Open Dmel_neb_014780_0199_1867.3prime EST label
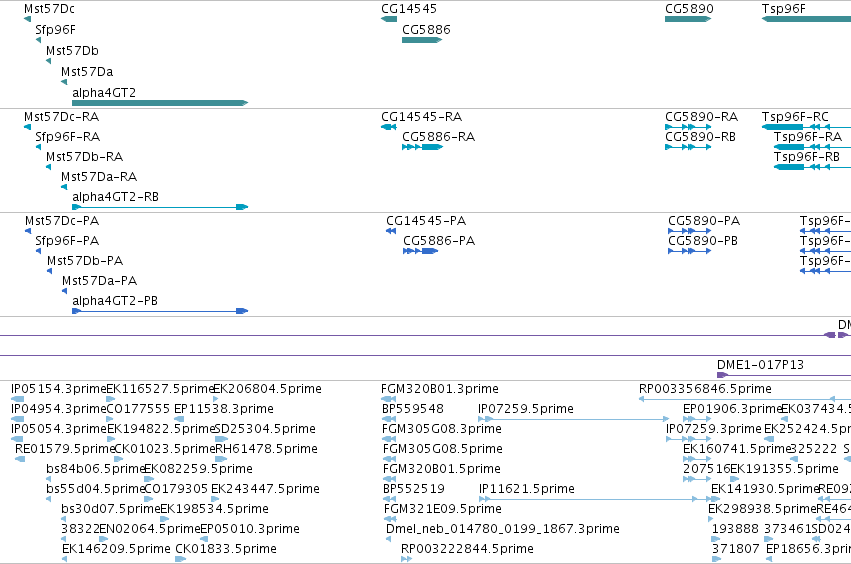The image size is (851, 564). click(x=503, y=529)
